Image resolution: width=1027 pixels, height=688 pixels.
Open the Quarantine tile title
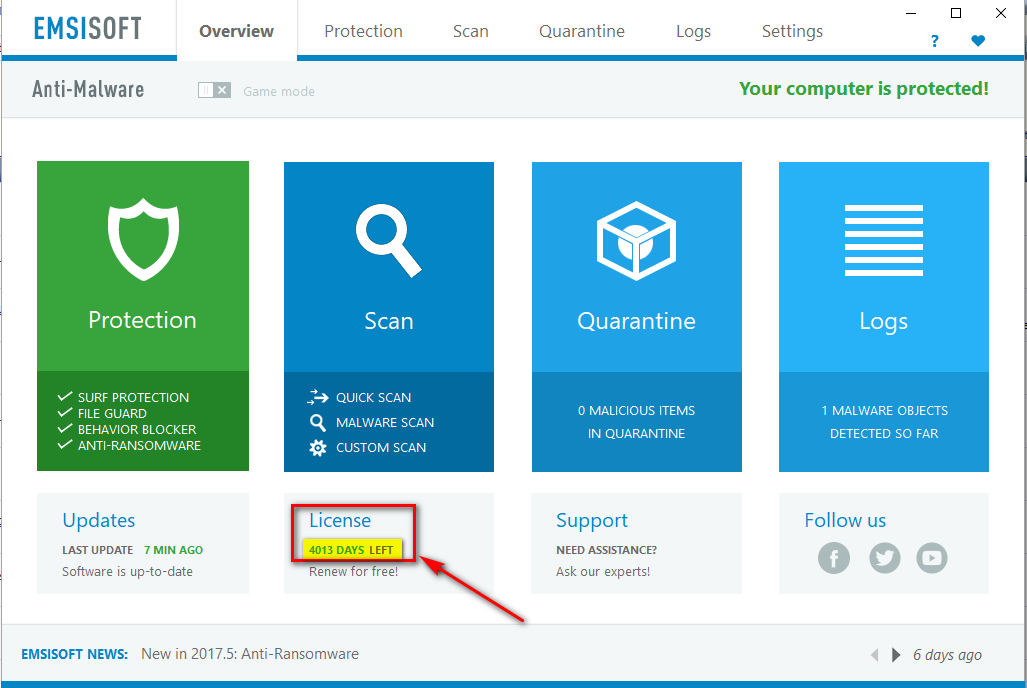(x=637, y=321)
